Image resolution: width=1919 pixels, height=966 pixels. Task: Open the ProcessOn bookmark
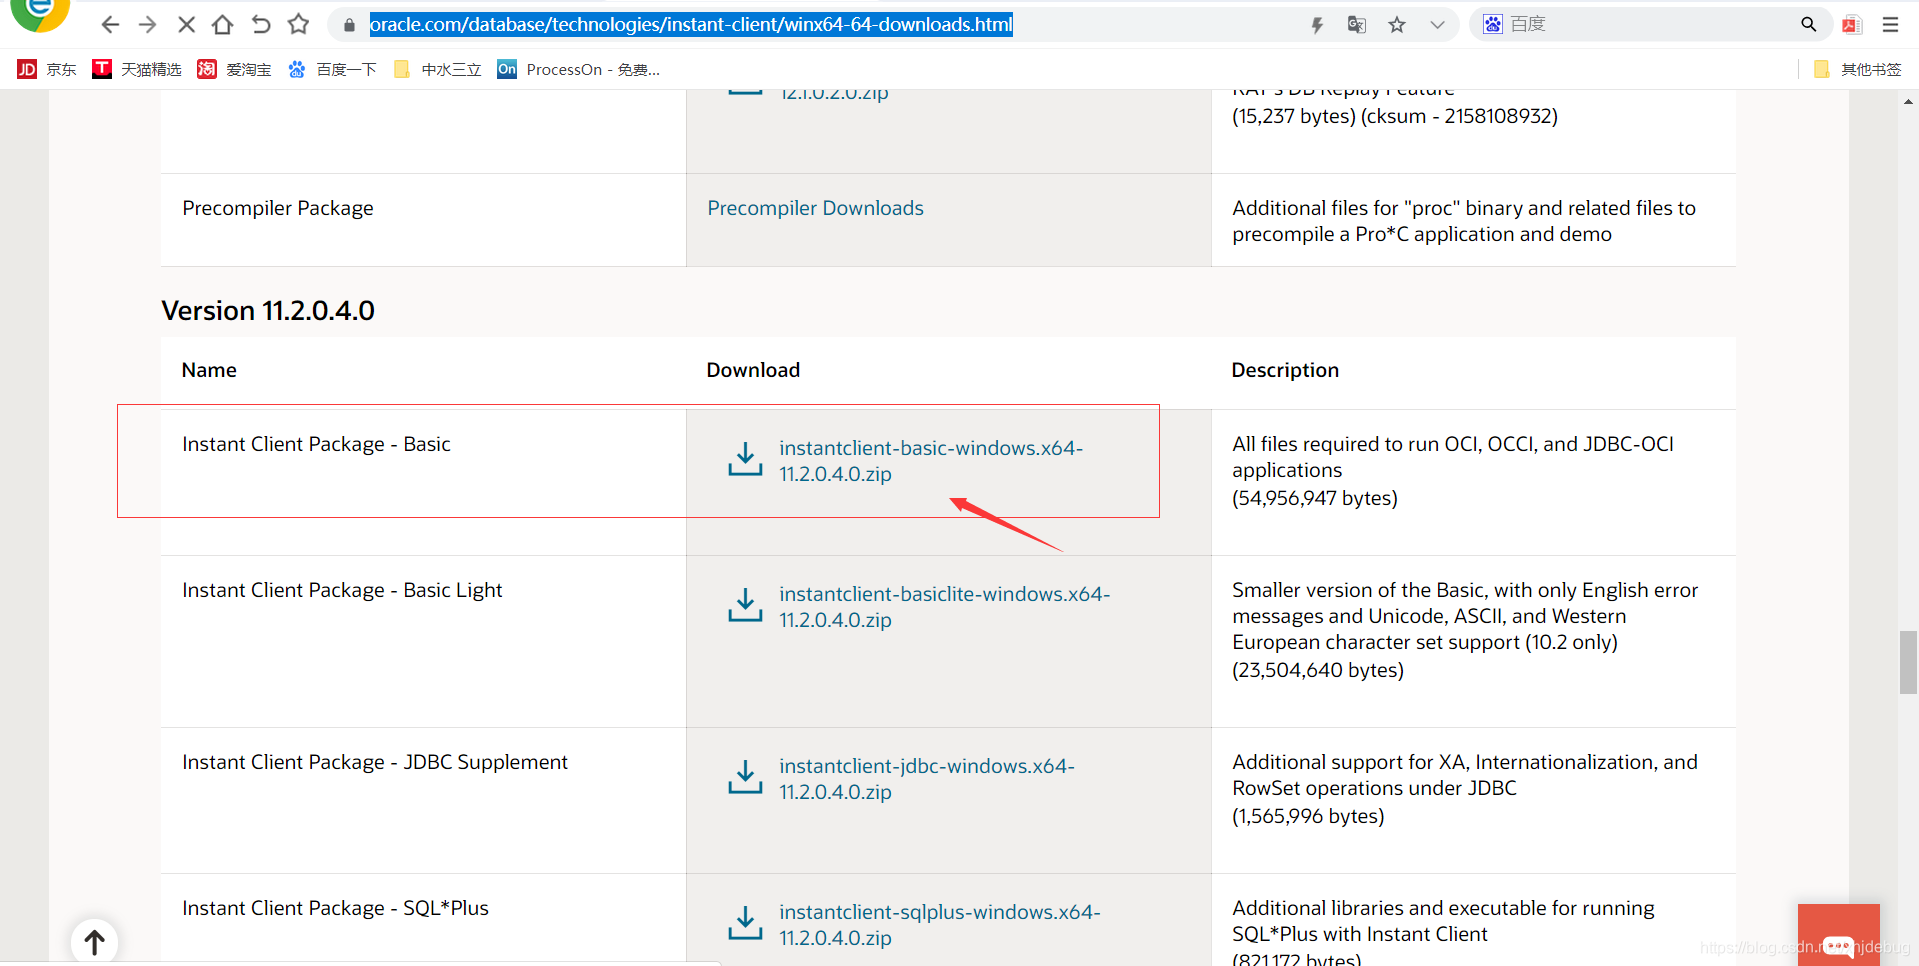pos(578,69)
